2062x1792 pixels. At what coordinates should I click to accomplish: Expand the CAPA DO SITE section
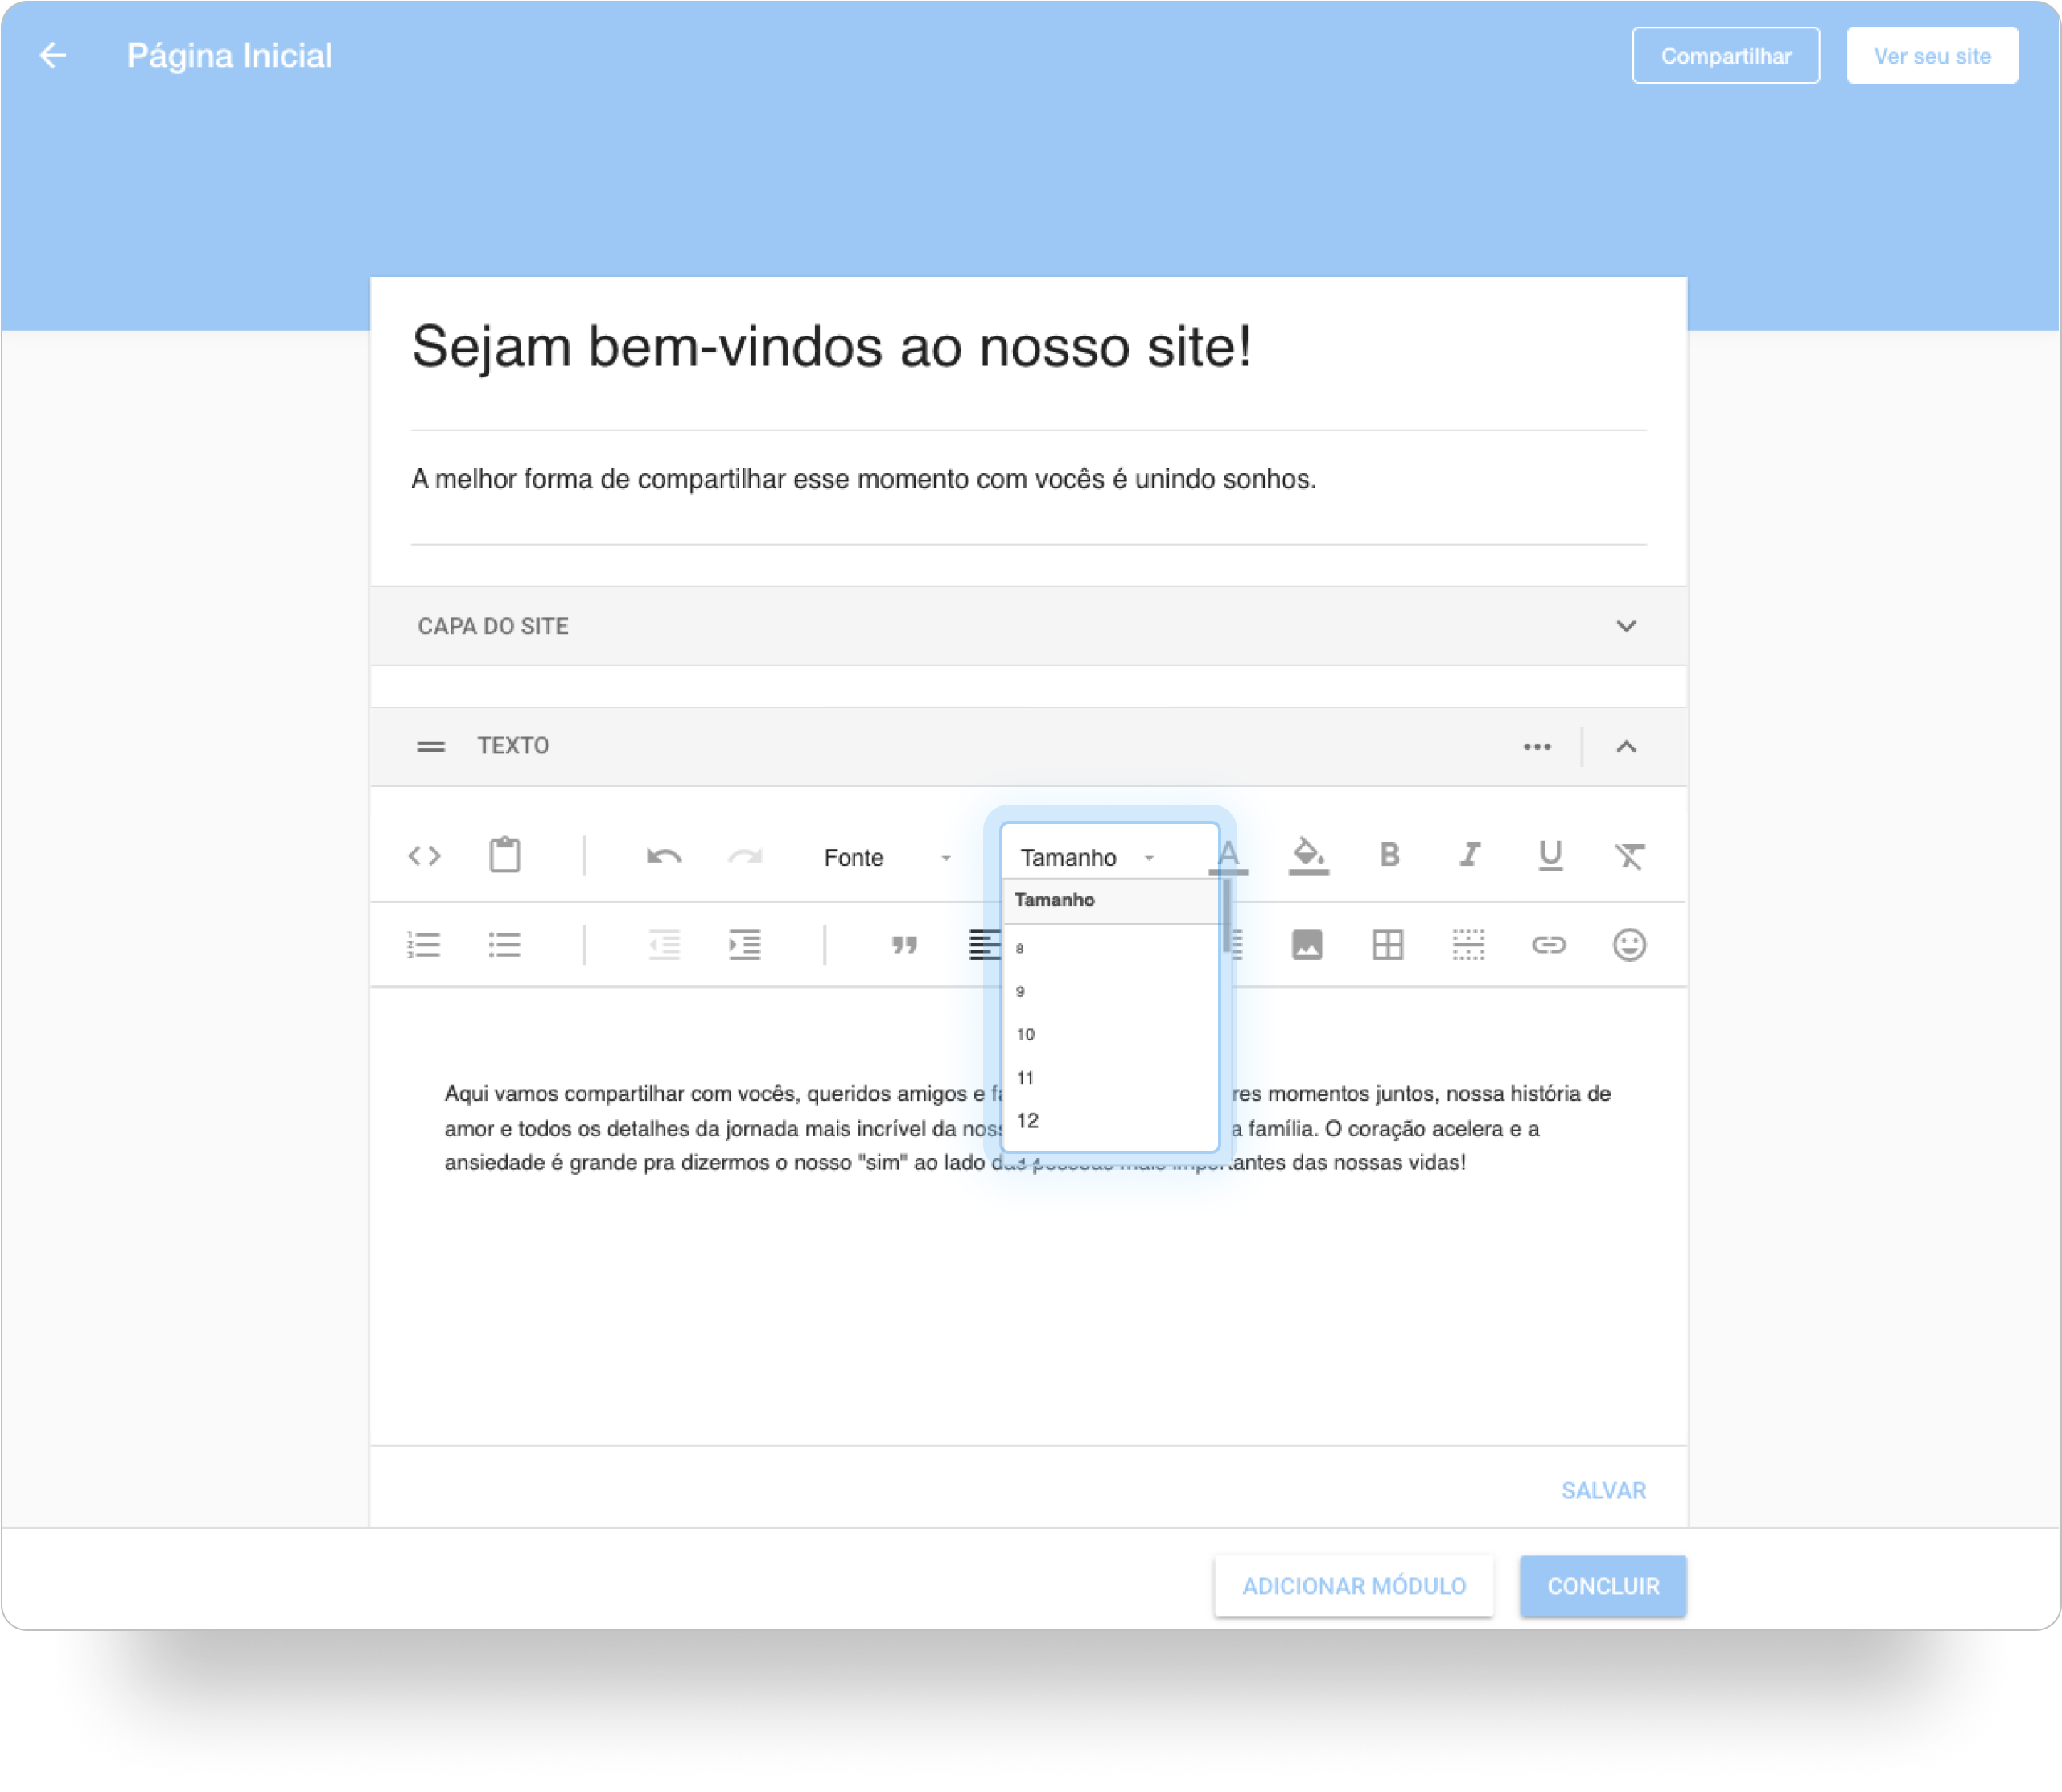[1626, 626]
